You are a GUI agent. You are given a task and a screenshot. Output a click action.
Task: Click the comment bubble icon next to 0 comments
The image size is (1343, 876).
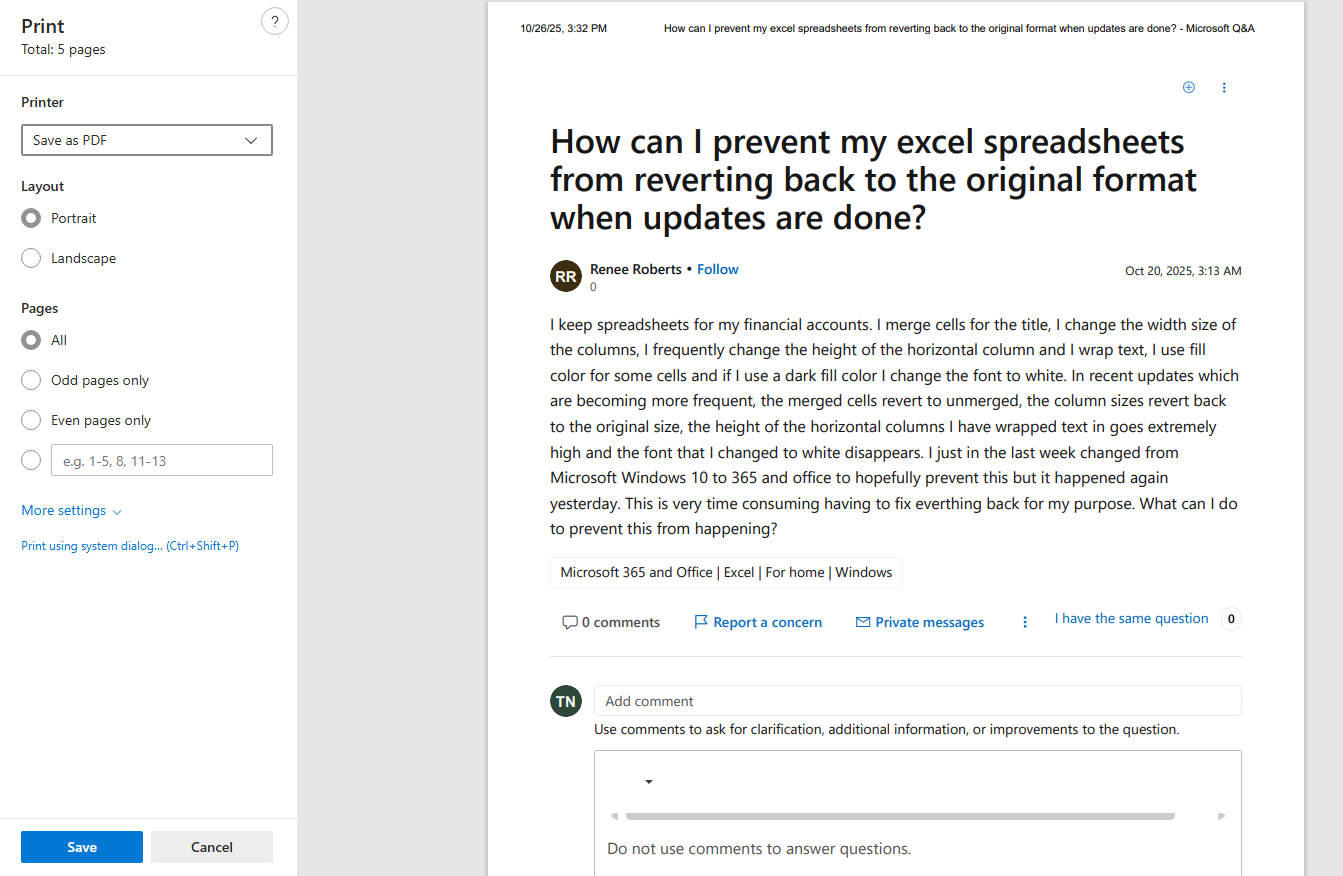(x=570, y=622)
